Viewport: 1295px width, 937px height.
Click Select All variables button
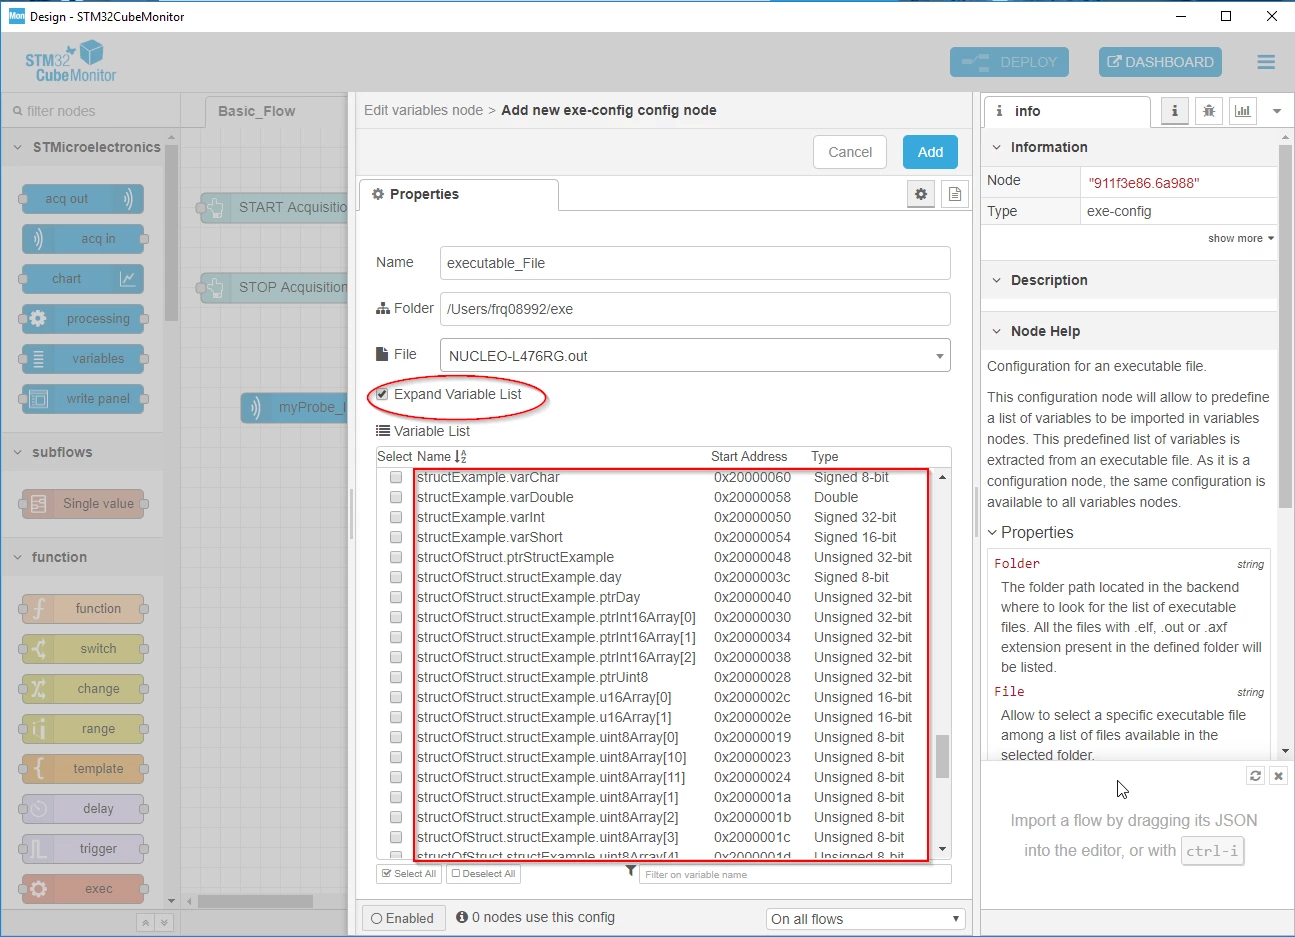[409, 874]
